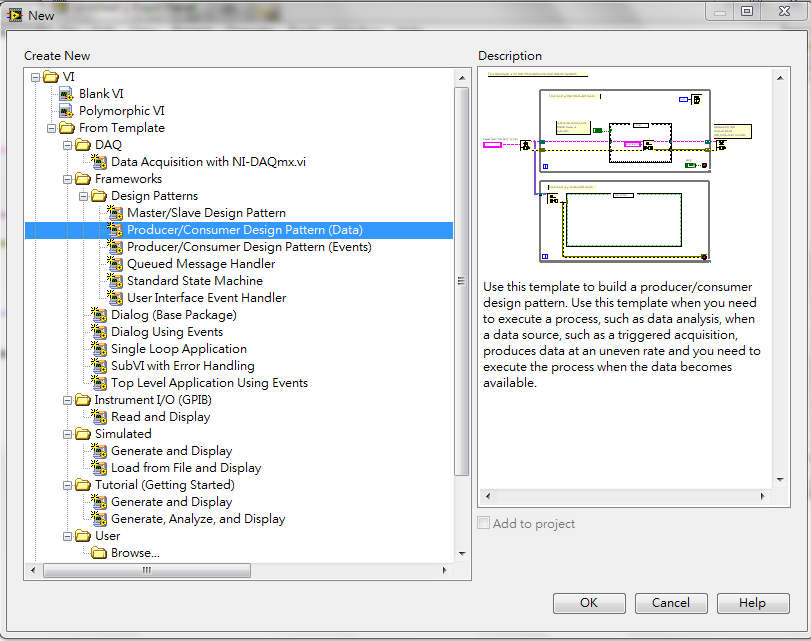Open Help from the dialog
The height and width of the screenshot is (641, 811).
[753, 603]
